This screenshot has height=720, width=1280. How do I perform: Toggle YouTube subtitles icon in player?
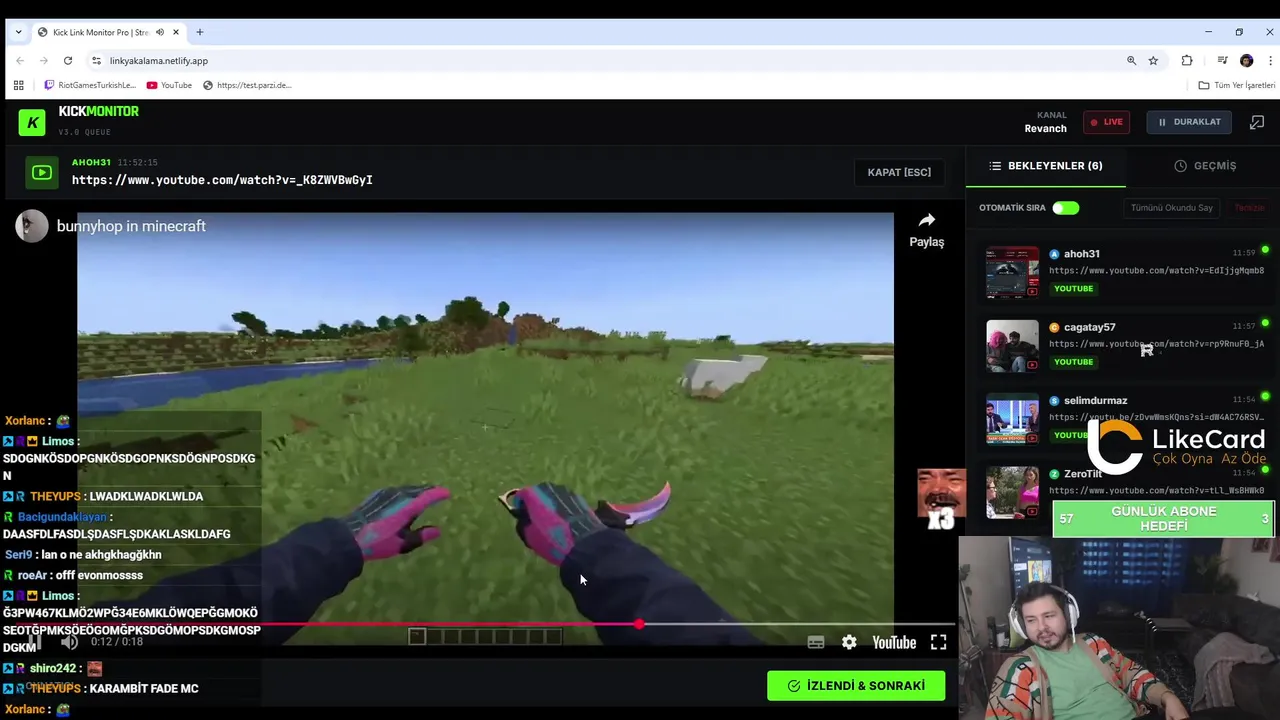[816, 643]
